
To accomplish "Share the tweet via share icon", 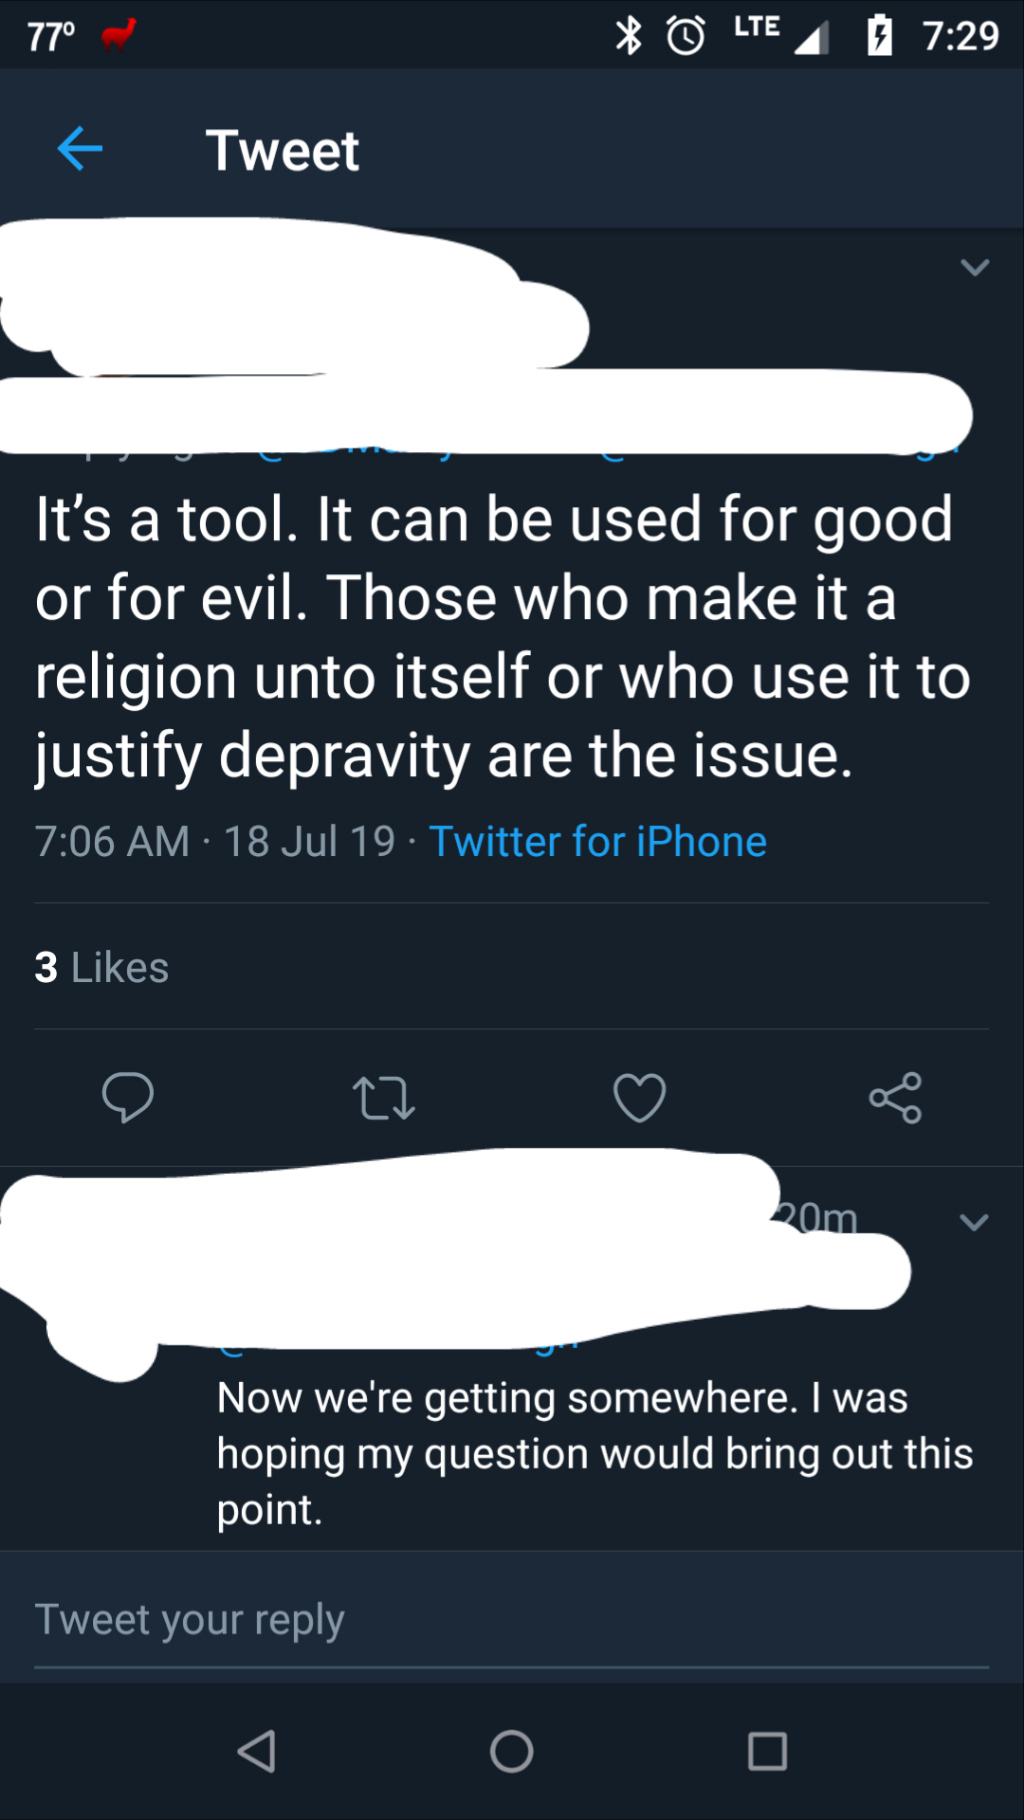I will point(895,1097).
